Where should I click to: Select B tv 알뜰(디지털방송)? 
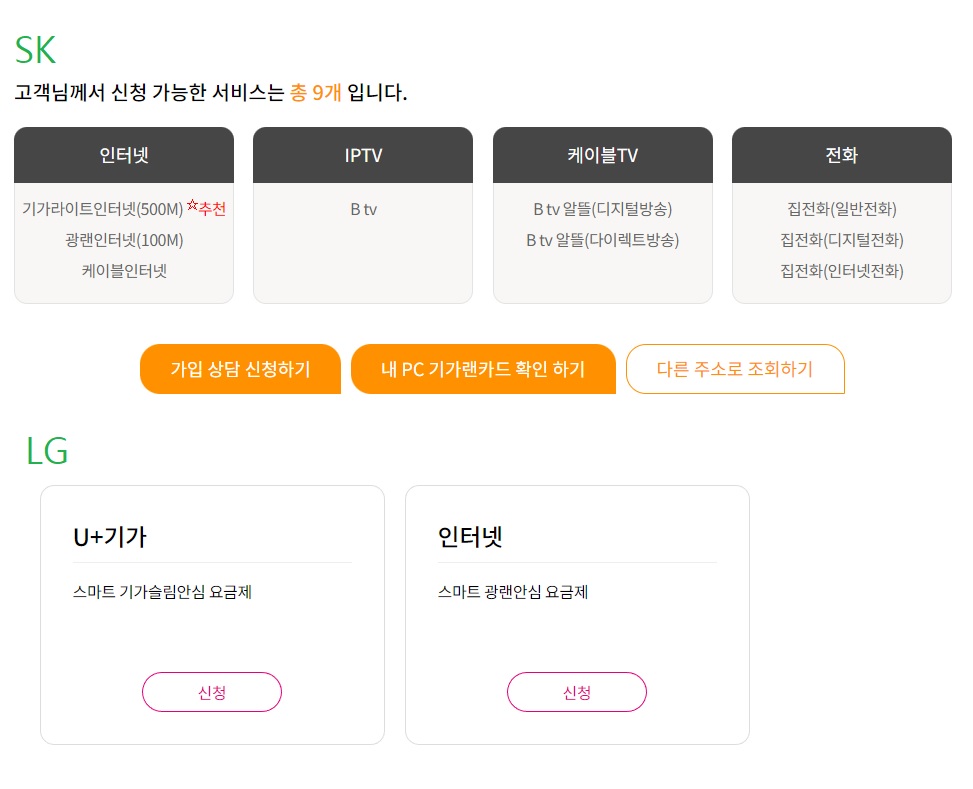point(603,209)
